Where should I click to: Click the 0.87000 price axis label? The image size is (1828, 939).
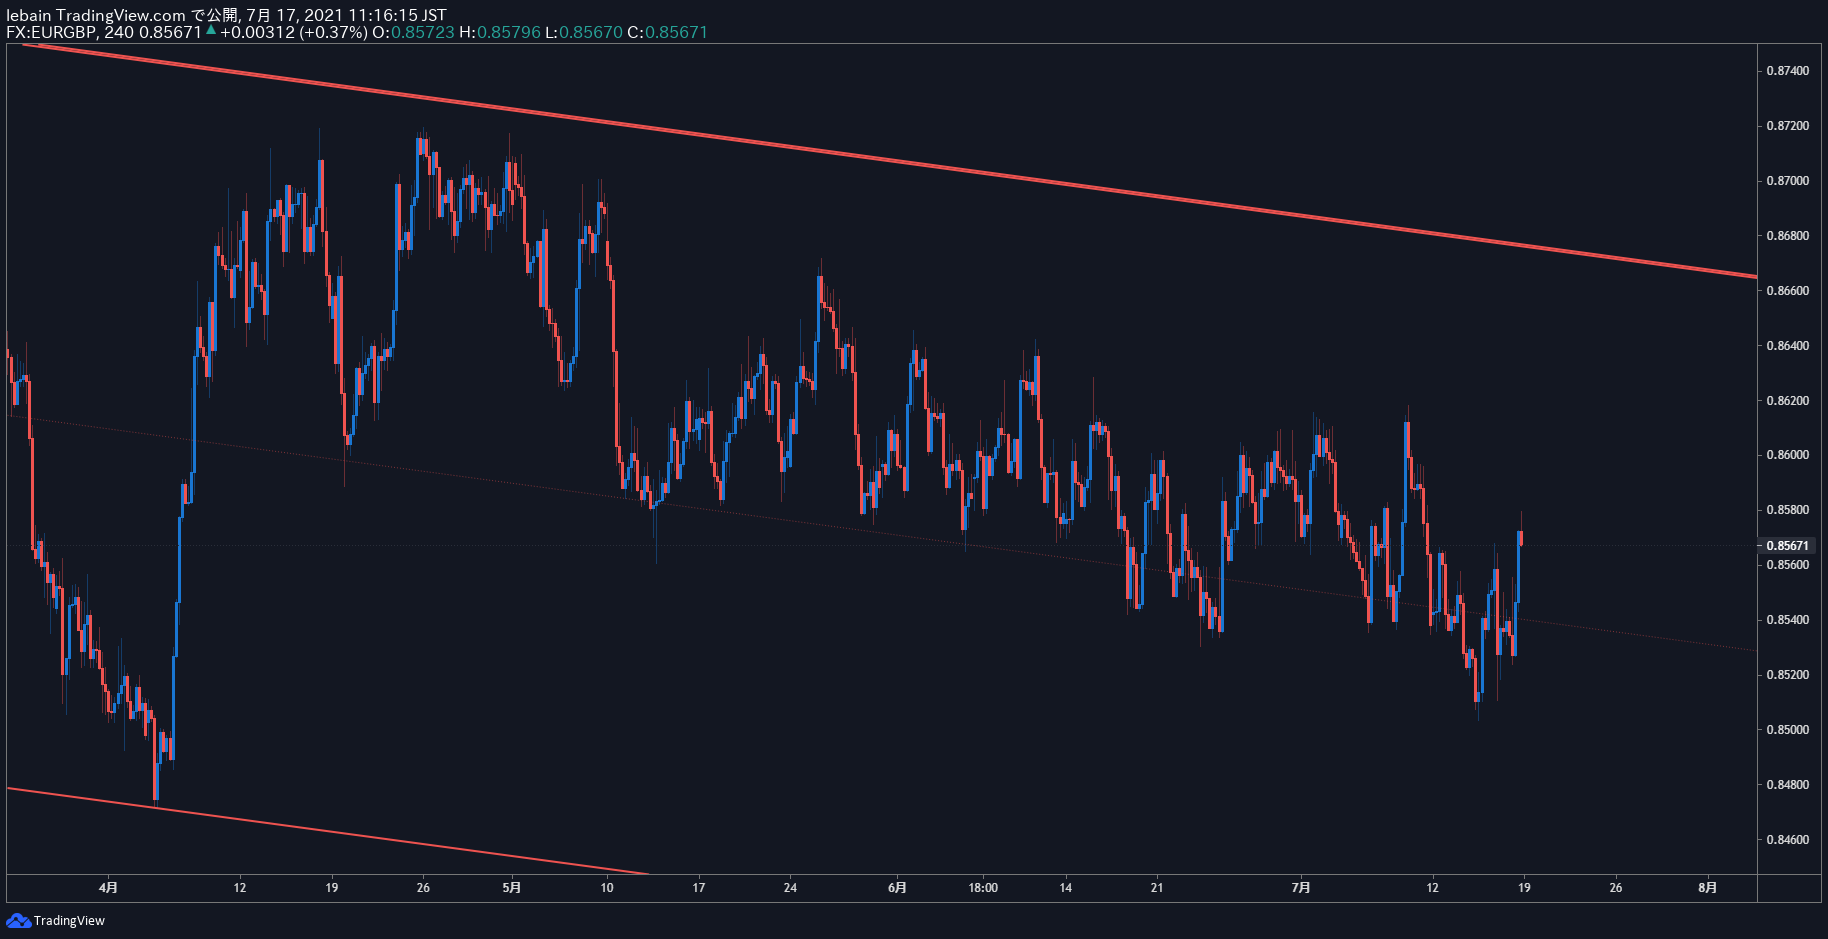pyautogui.click(x=1788, y=181)
